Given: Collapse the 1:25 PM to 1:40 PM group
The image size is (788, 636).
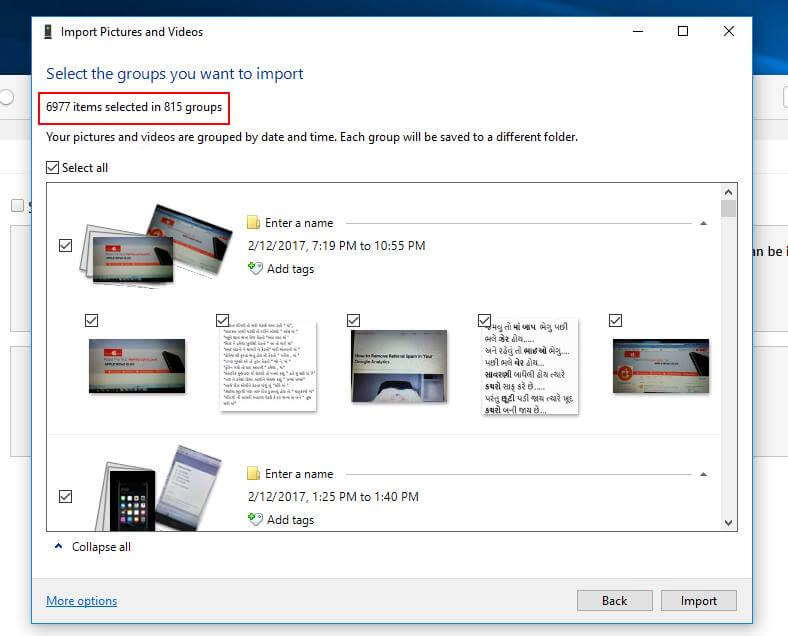Looking at the screenshot, I should [x=704, y=474].
